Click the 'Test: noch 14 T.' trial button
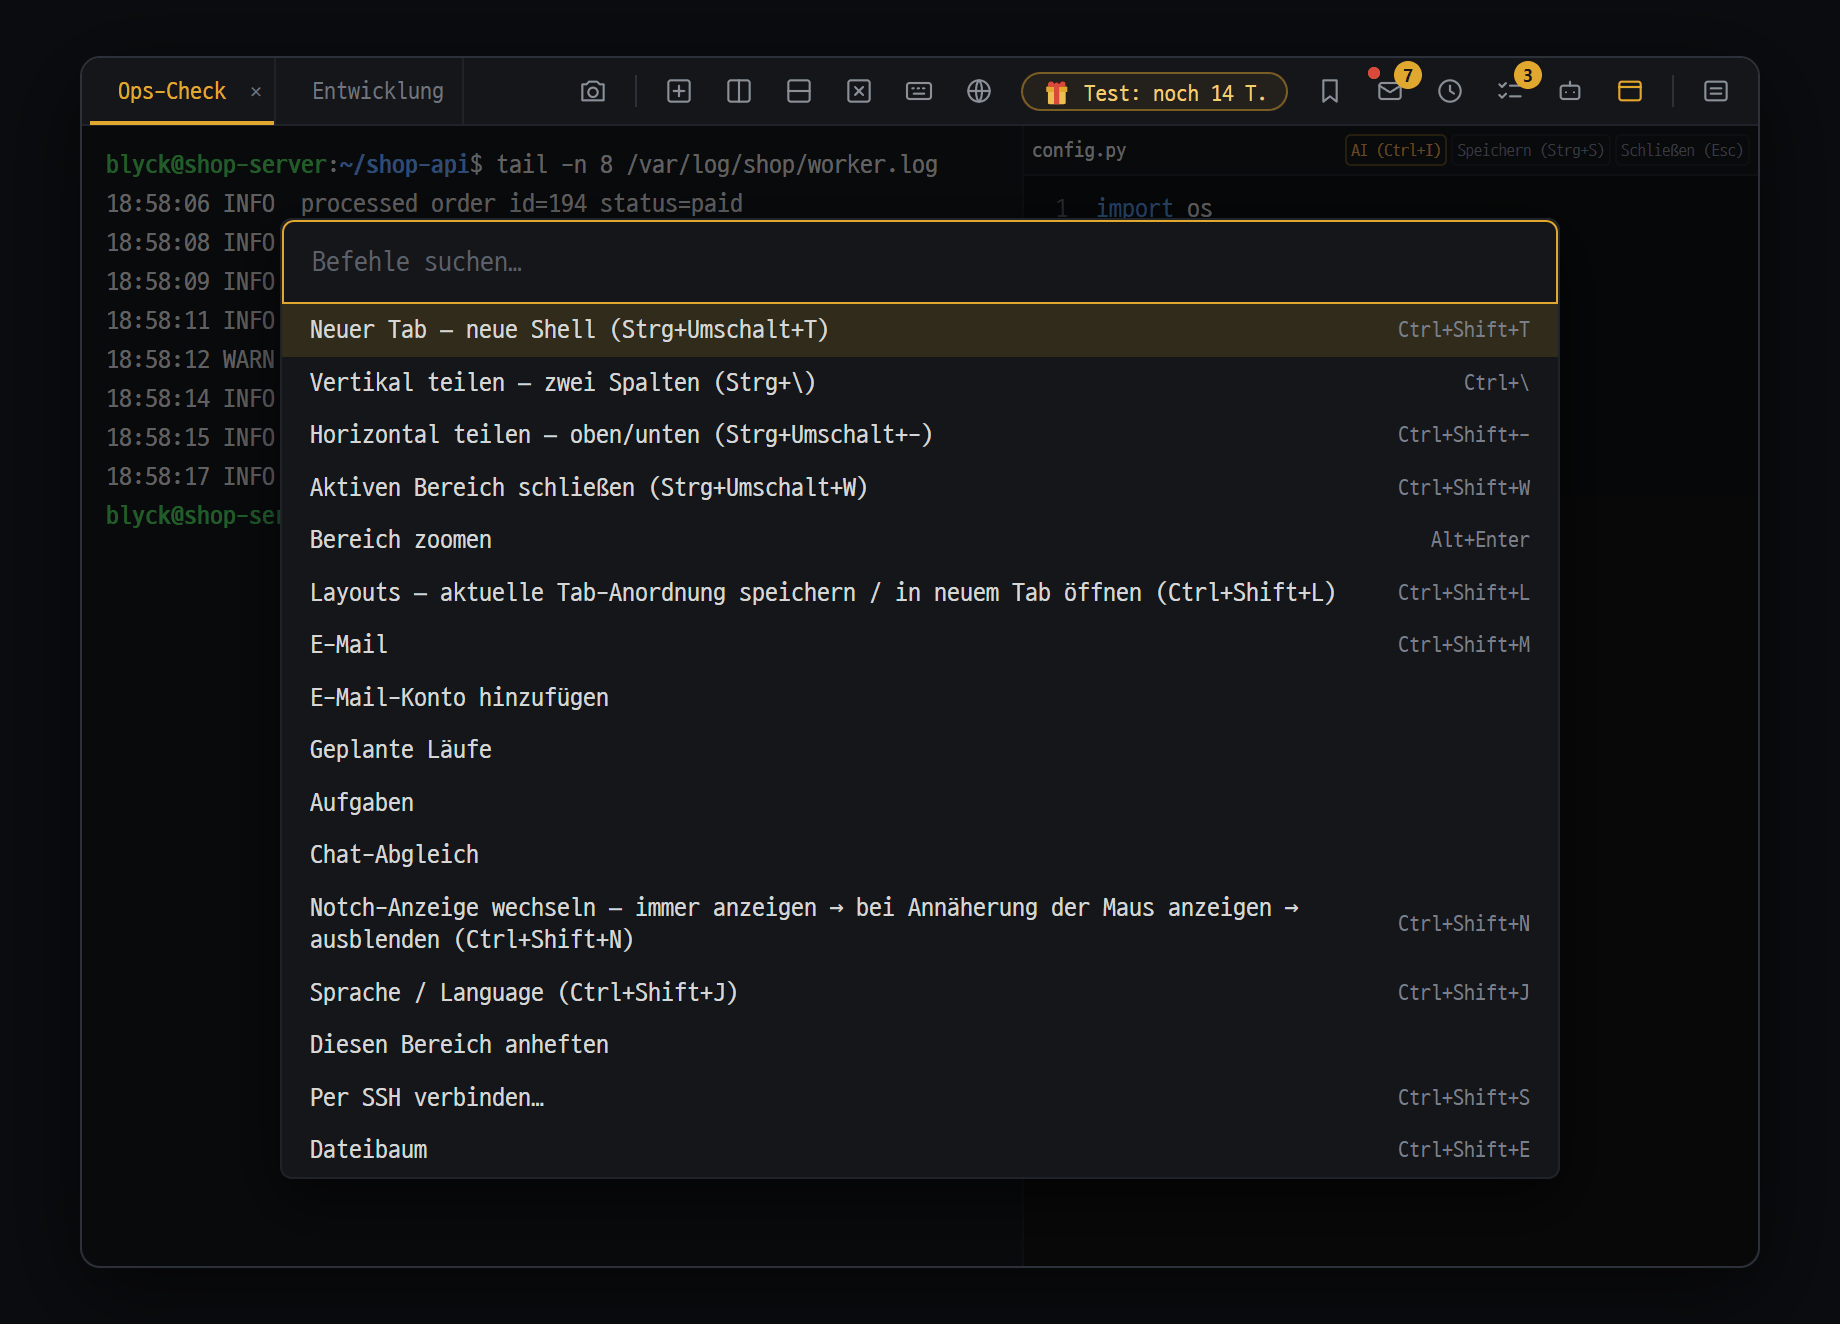 [x=1154, y=93]
